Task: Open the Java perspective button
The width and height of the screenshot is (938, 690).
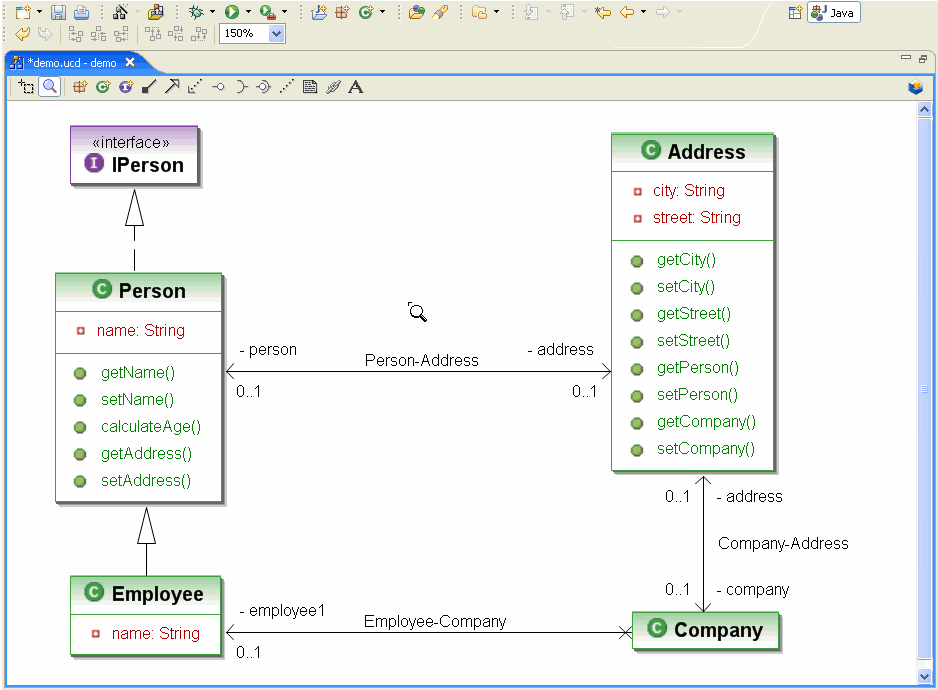Action: click(x=834, y=13)
